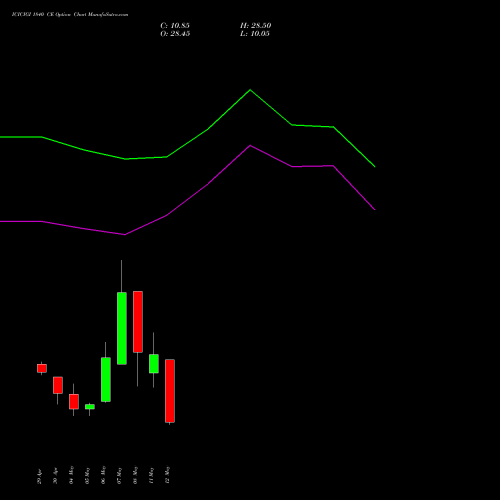Click the '07 May' date axis label
Viewport: 500px width, 500px height.
(120, 475)
